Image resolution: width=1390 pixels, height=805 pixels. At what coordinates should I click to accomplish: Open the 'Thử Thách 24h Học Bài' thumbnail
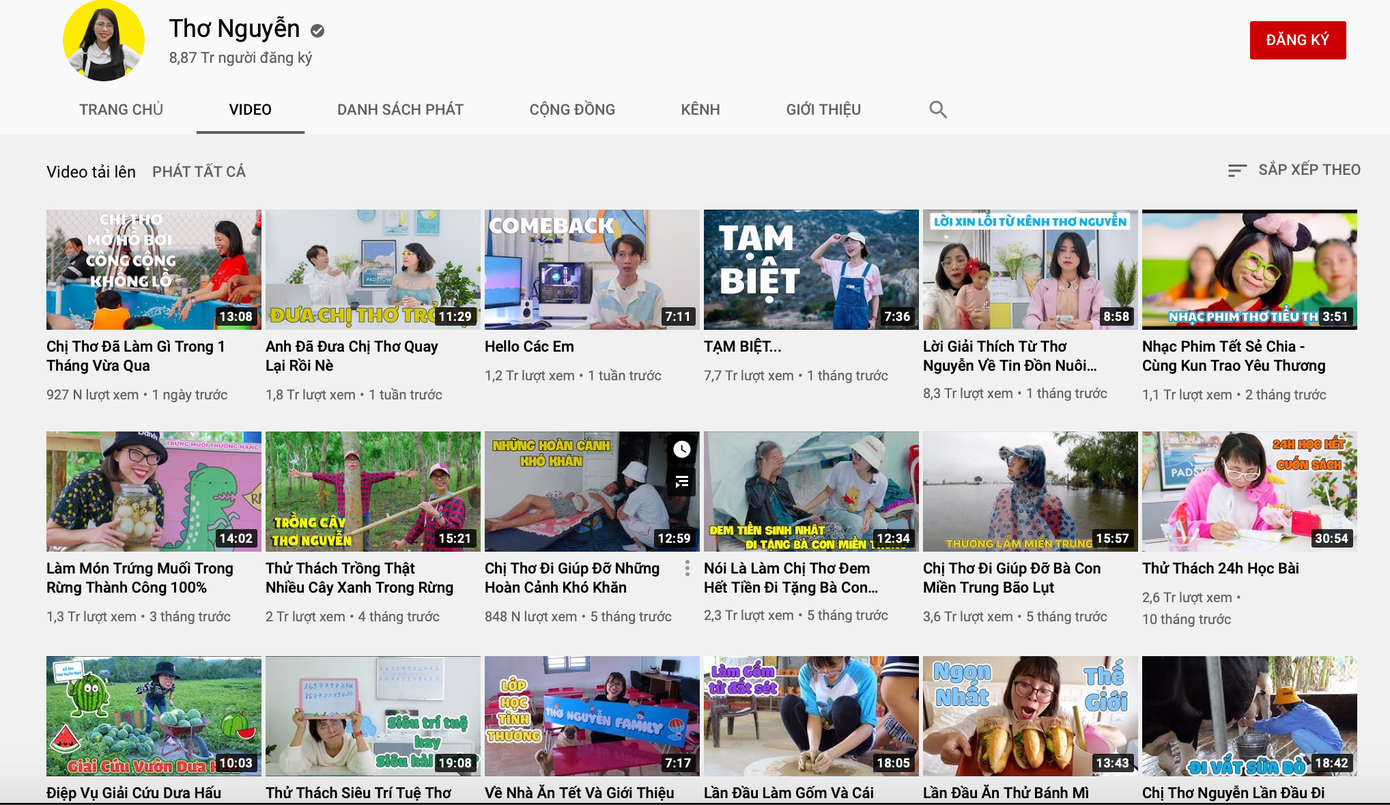coord(1248,491)
